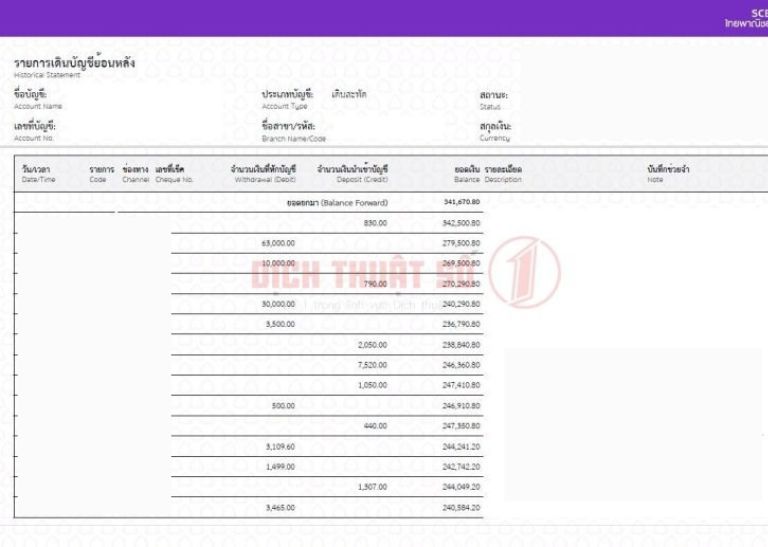Click the Description column header

tap(503, 174)
